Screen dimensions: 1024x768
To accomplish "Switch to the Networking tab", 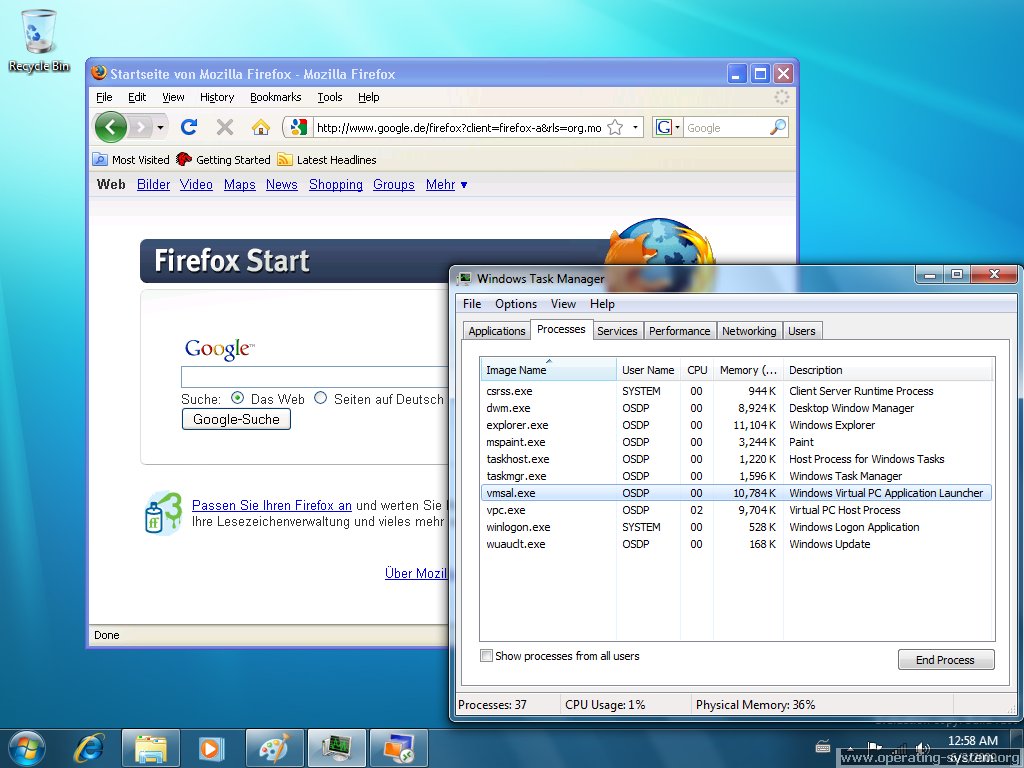I will (x=749, y=330).
